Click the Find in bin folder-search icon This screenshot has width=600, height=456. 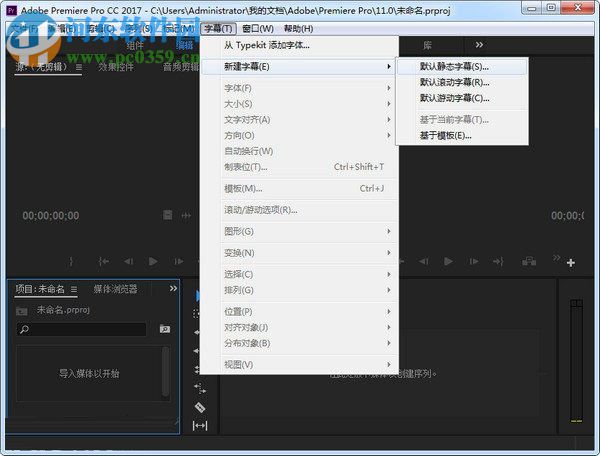coord(165,329)
